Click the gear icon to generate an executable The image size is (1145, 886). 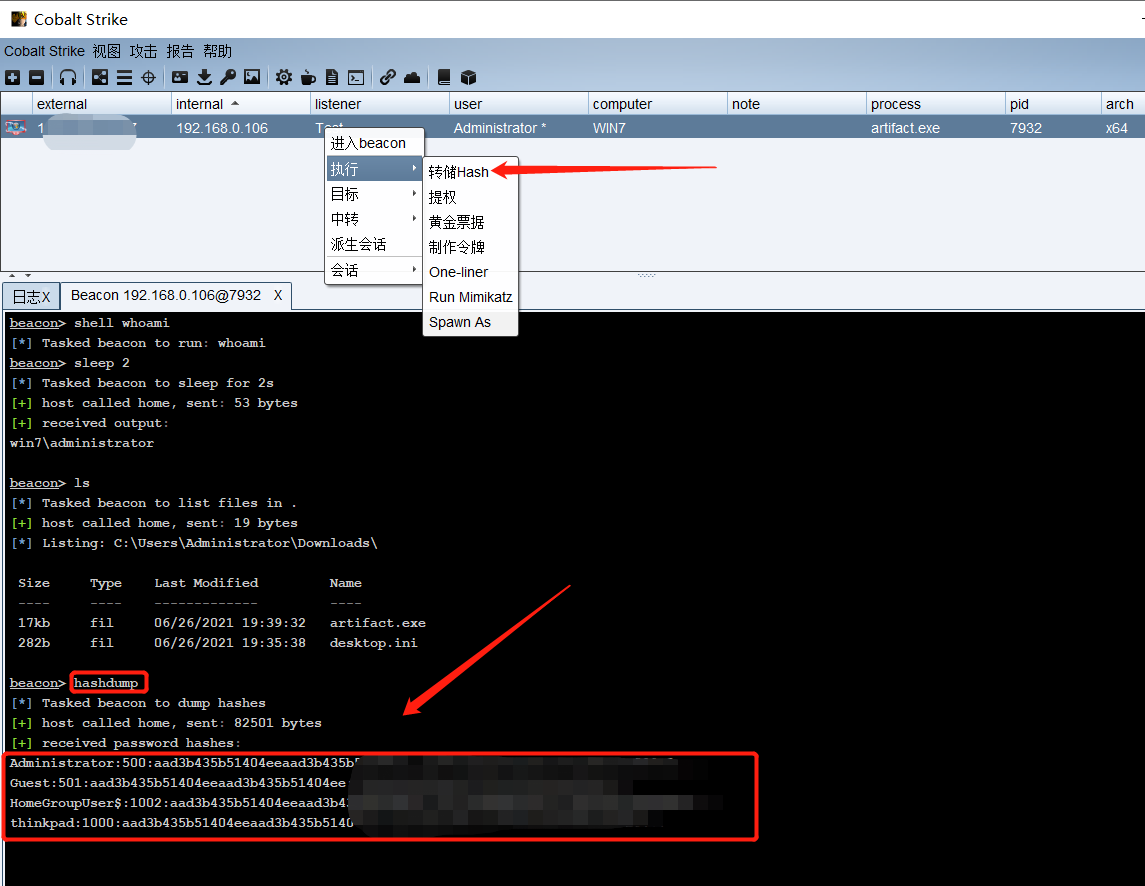(284, 77)
